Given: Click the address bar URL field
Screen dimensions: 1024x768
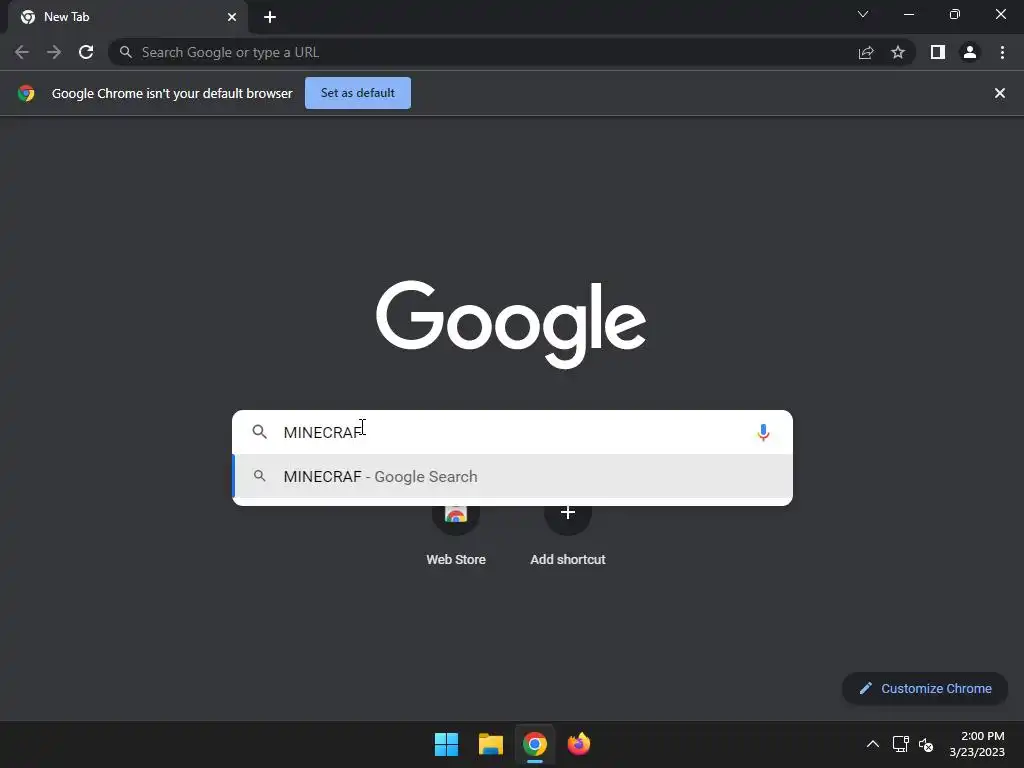Looking at the screenshot, I should [512, 52].
